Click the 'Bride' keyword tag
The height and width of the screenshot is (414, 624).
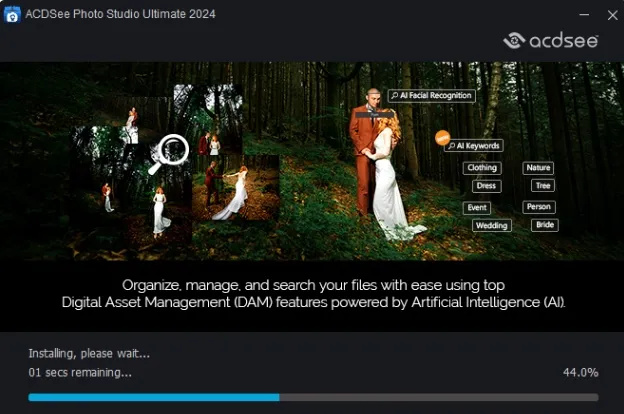tap(545, 225)
